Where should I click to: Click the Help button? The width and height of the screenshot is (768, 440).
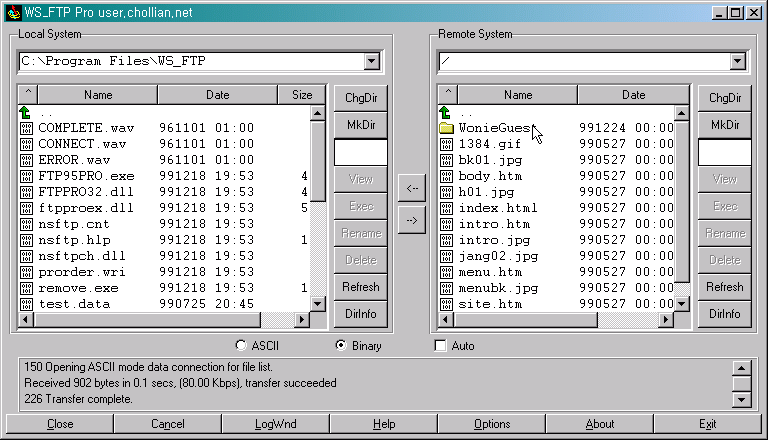coord(384,424)
